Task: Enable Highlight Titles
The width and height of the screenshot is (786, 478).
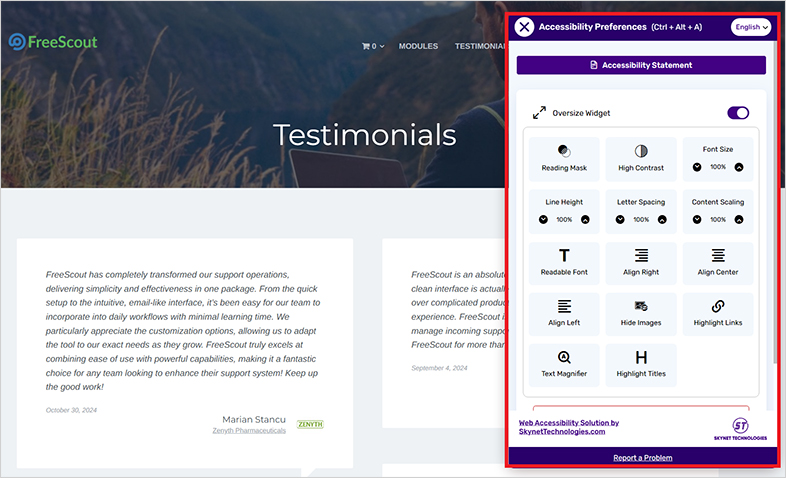Action: (x=641, y=365)
